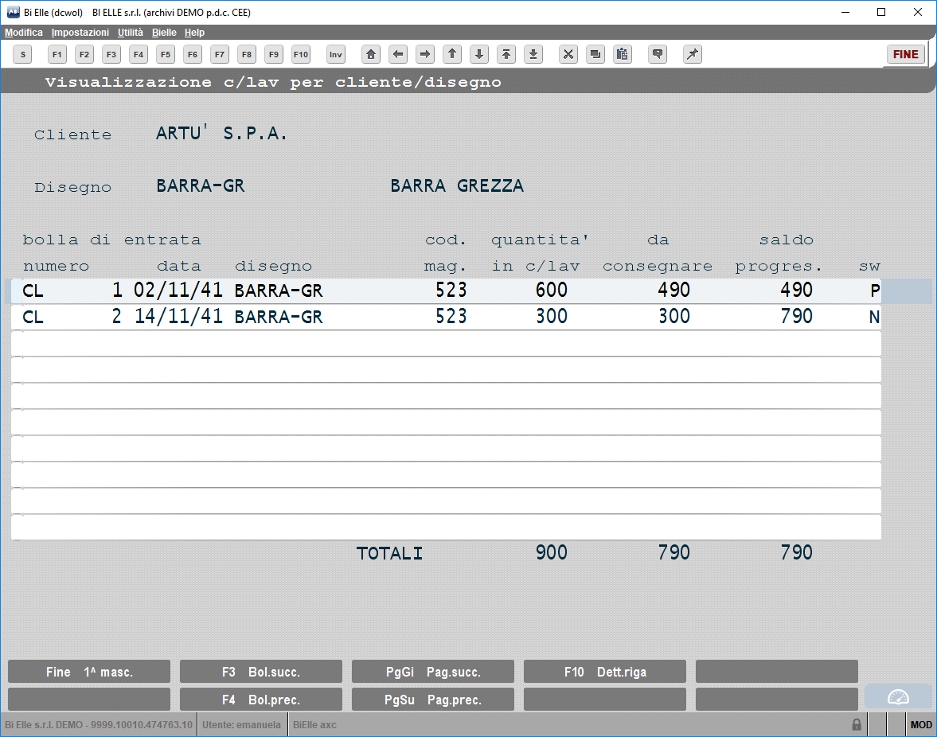Click the F5 toolbar key
The image size is (937, 737).
[166, 54]
